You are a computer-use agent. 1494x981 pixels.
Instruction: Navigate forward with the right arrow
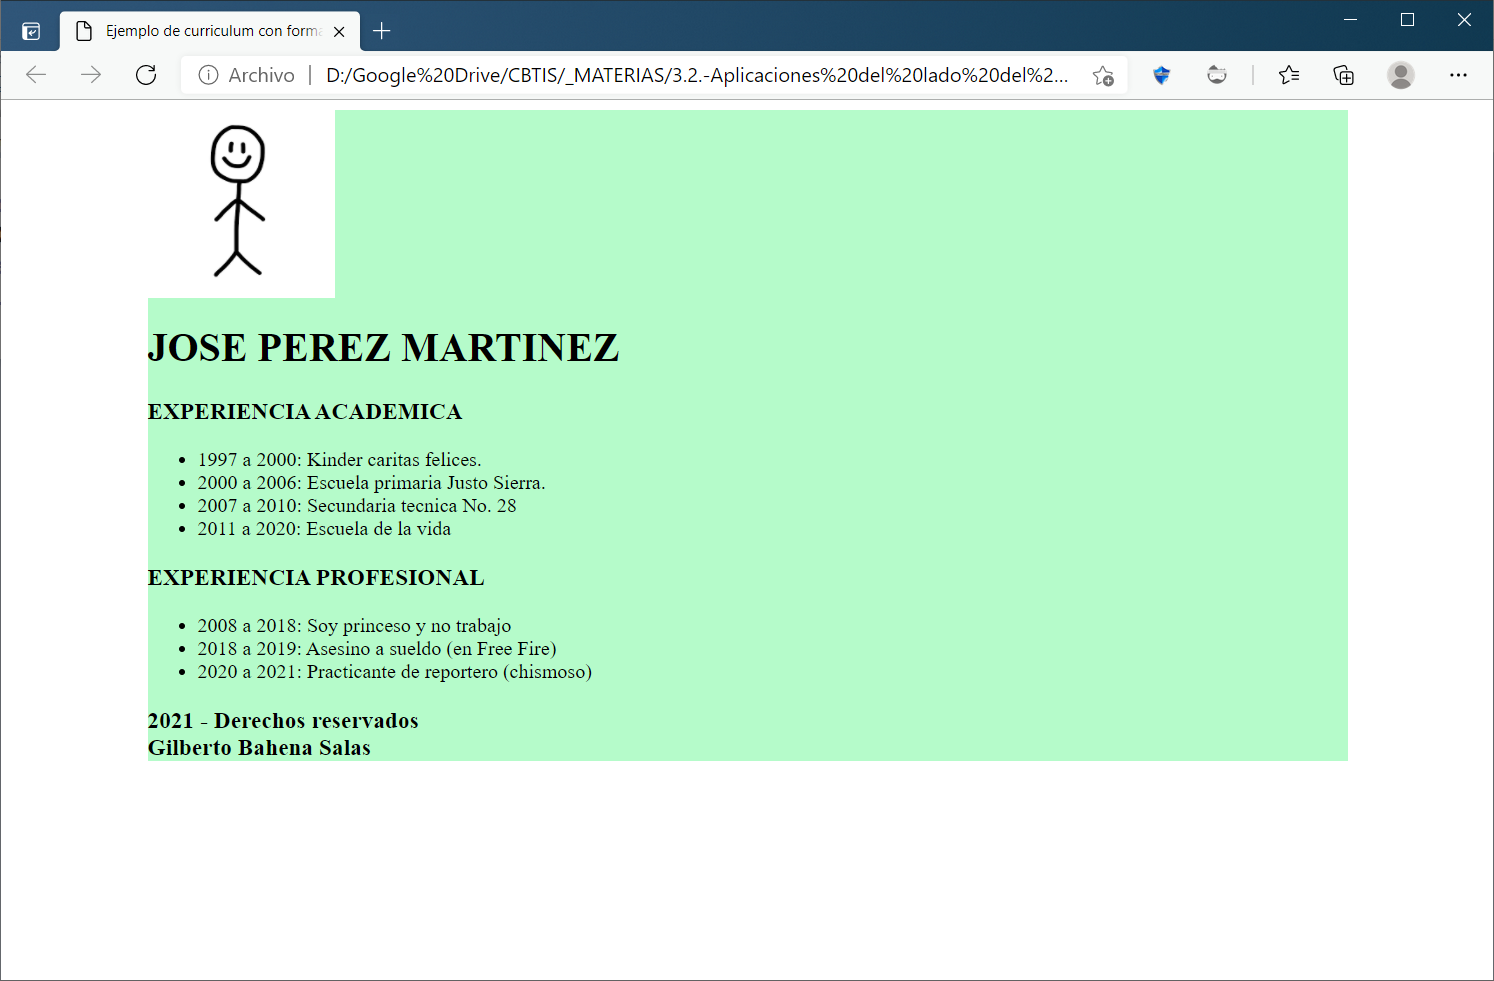[91, 74]
